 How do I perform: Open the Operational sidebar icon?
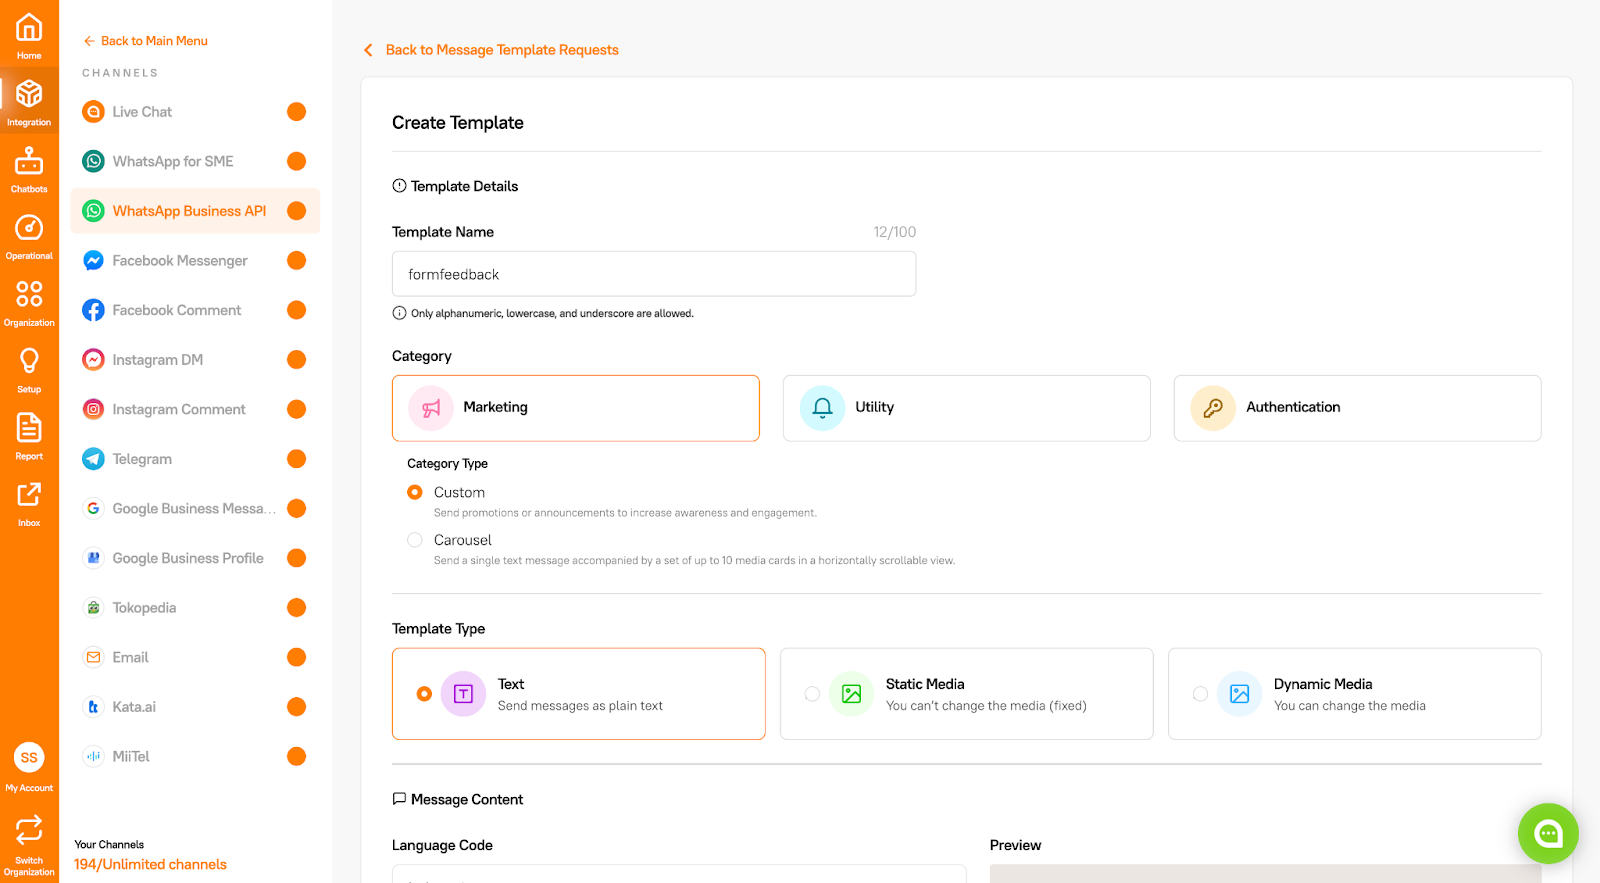click(x=29, y=228)
